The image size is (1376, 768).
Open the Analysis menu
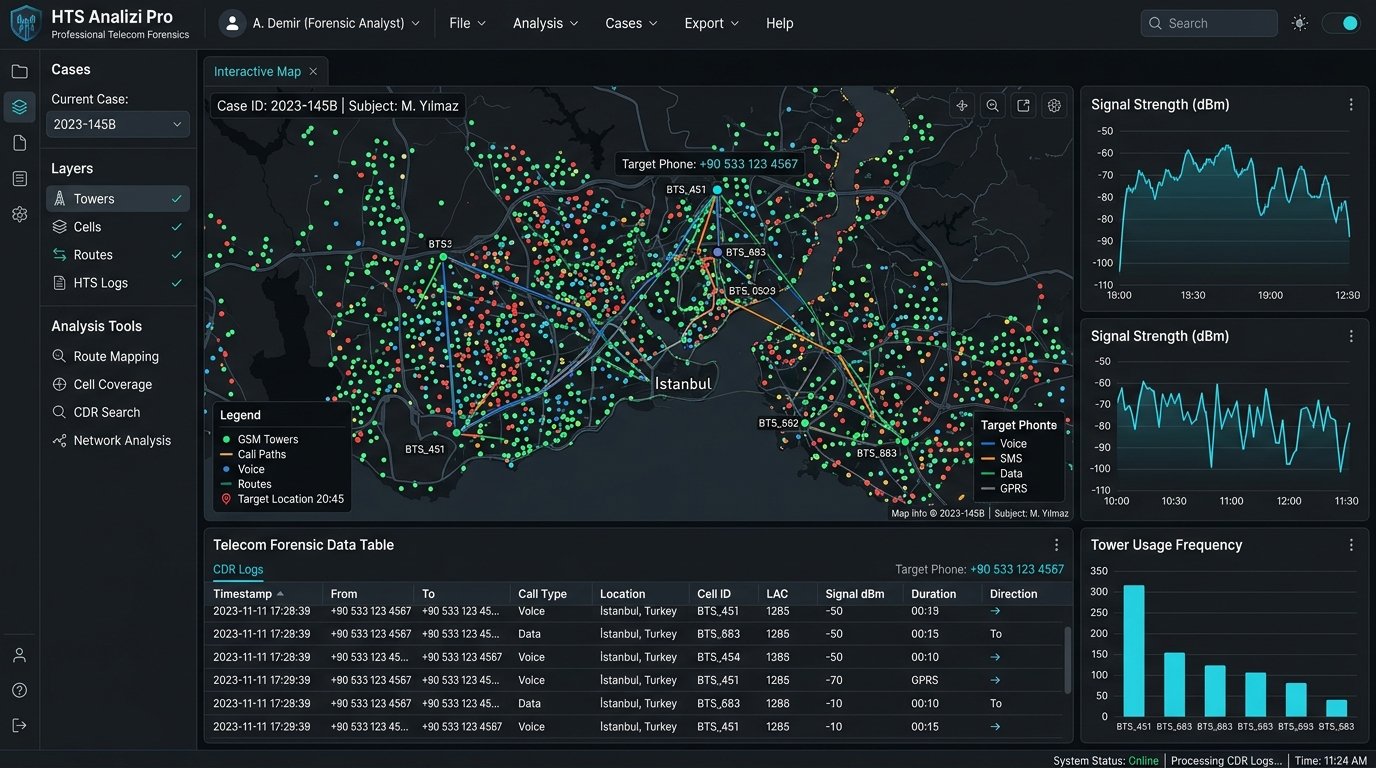(545, 23)
